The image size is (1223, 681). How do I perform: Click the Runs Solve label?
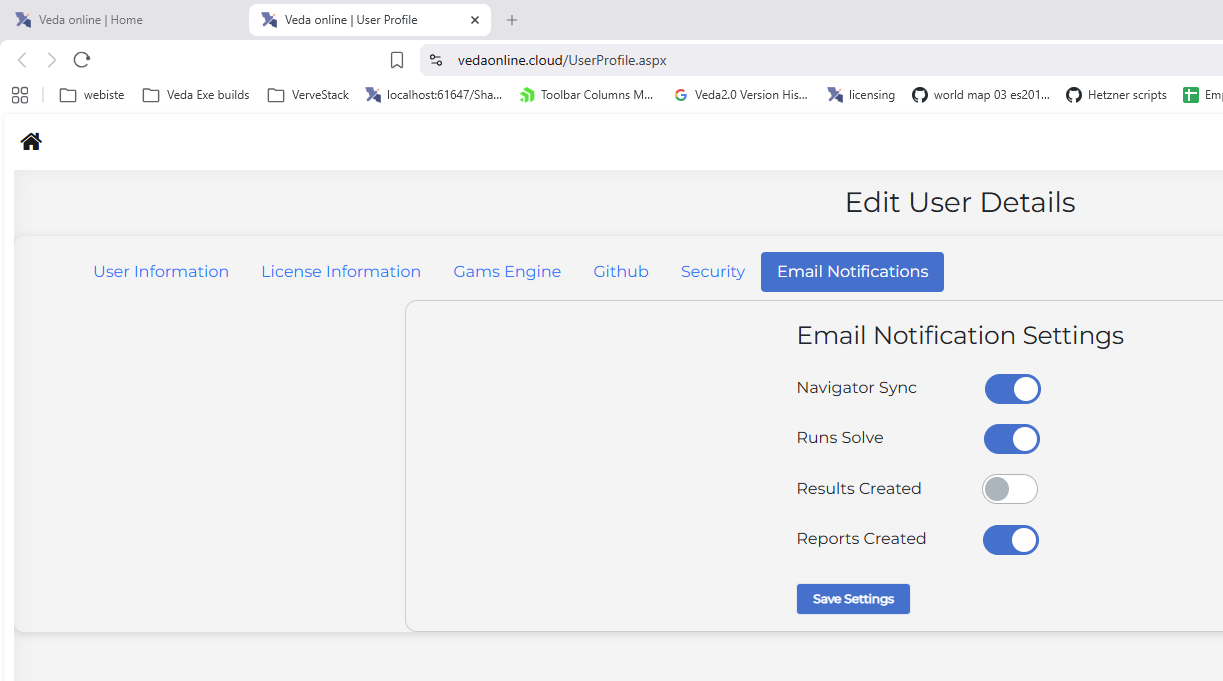coord(840,438)
